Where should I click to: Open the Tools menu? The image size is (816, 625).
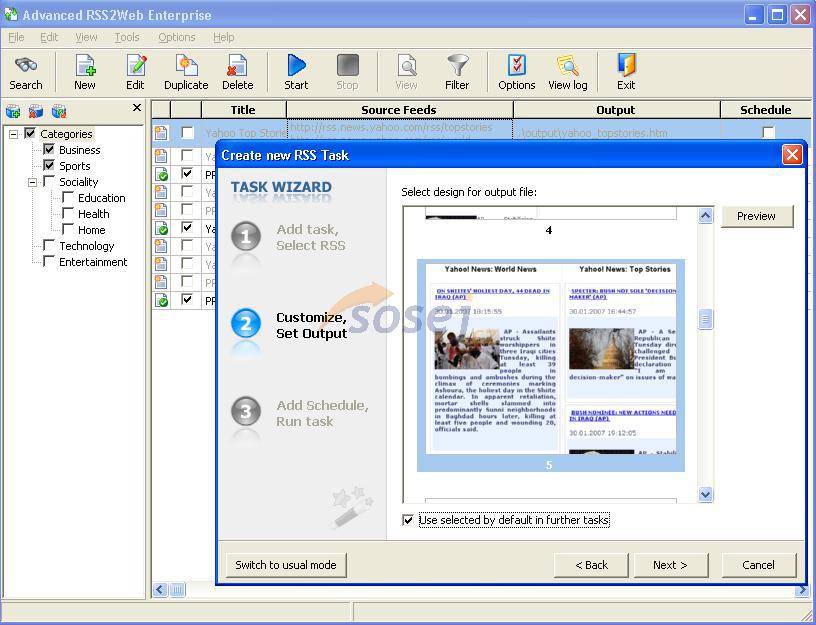pyautogui.click(x=127, y=37)
